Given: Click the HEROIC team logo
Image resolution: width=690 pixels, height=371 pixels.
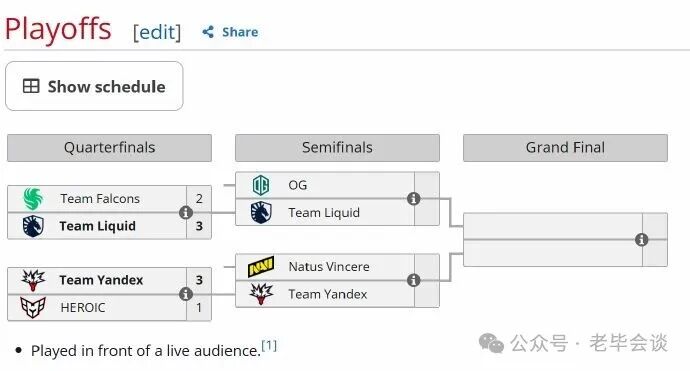Looking at the screenshot, I should 33,307.
